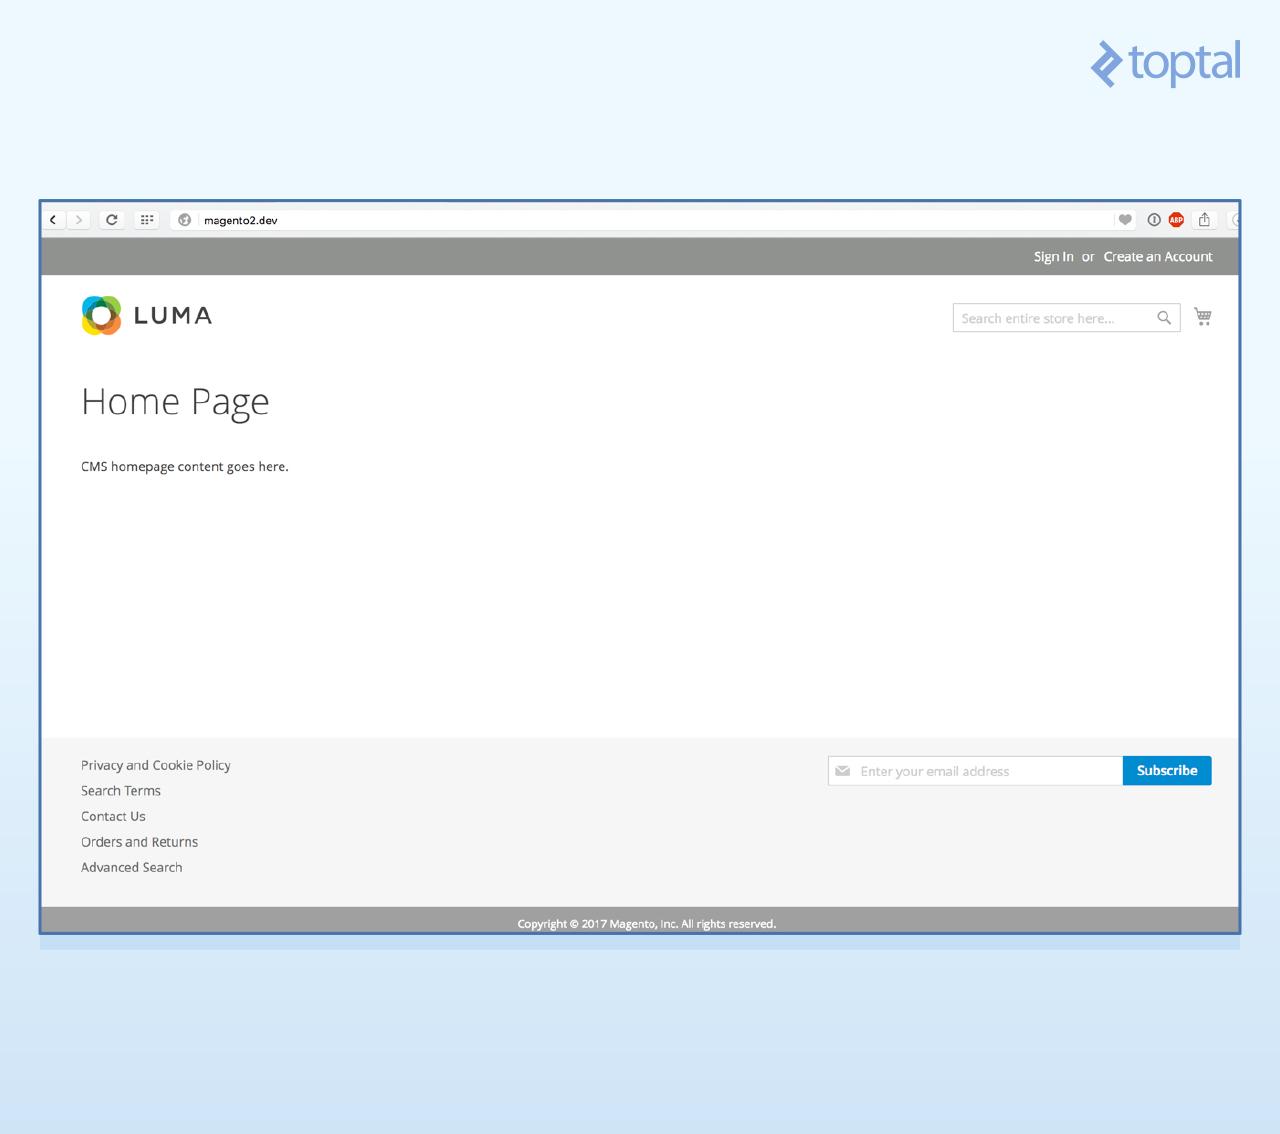Click the site privacy globe in address bar
Image resolution: width=1280 pixels, height=1134 pixels.
pyautogui.click(x=184, y=219)
